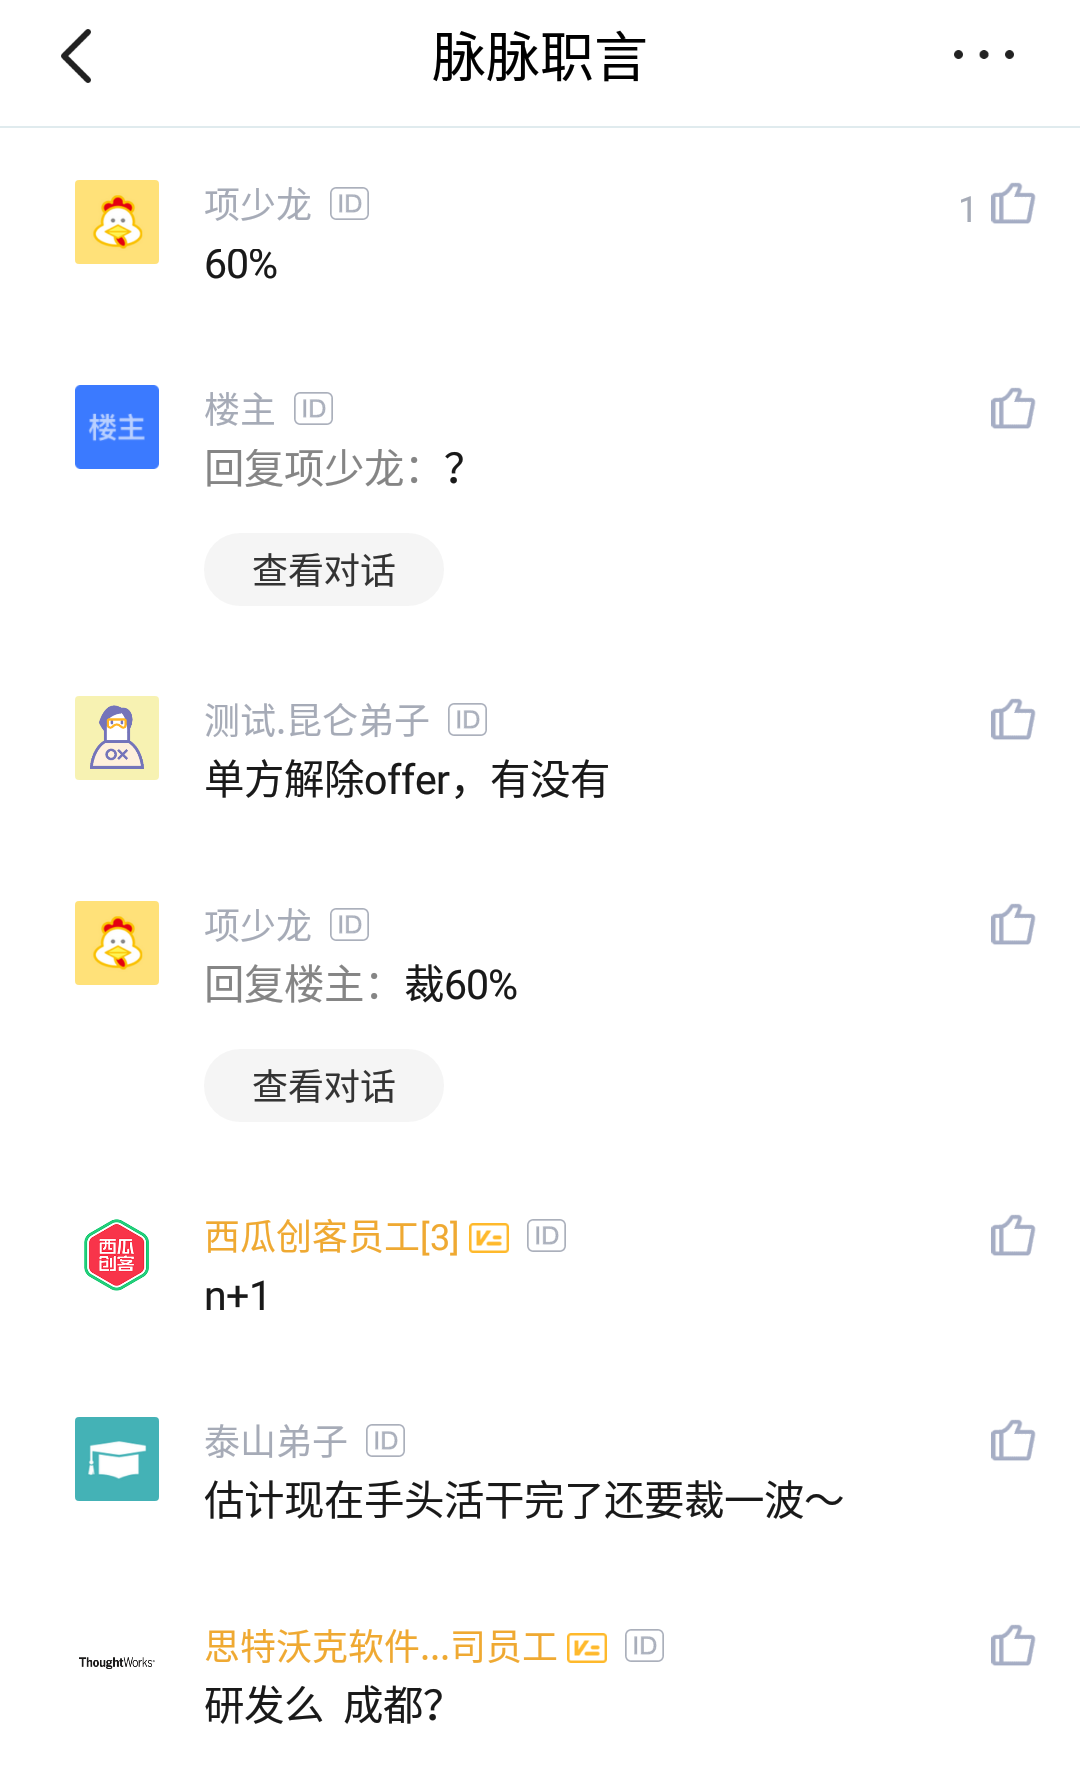Open 西瓜创客员工[3] profile name
The width and height of the screenshot is (1080, 1792).
[331, 1237]
